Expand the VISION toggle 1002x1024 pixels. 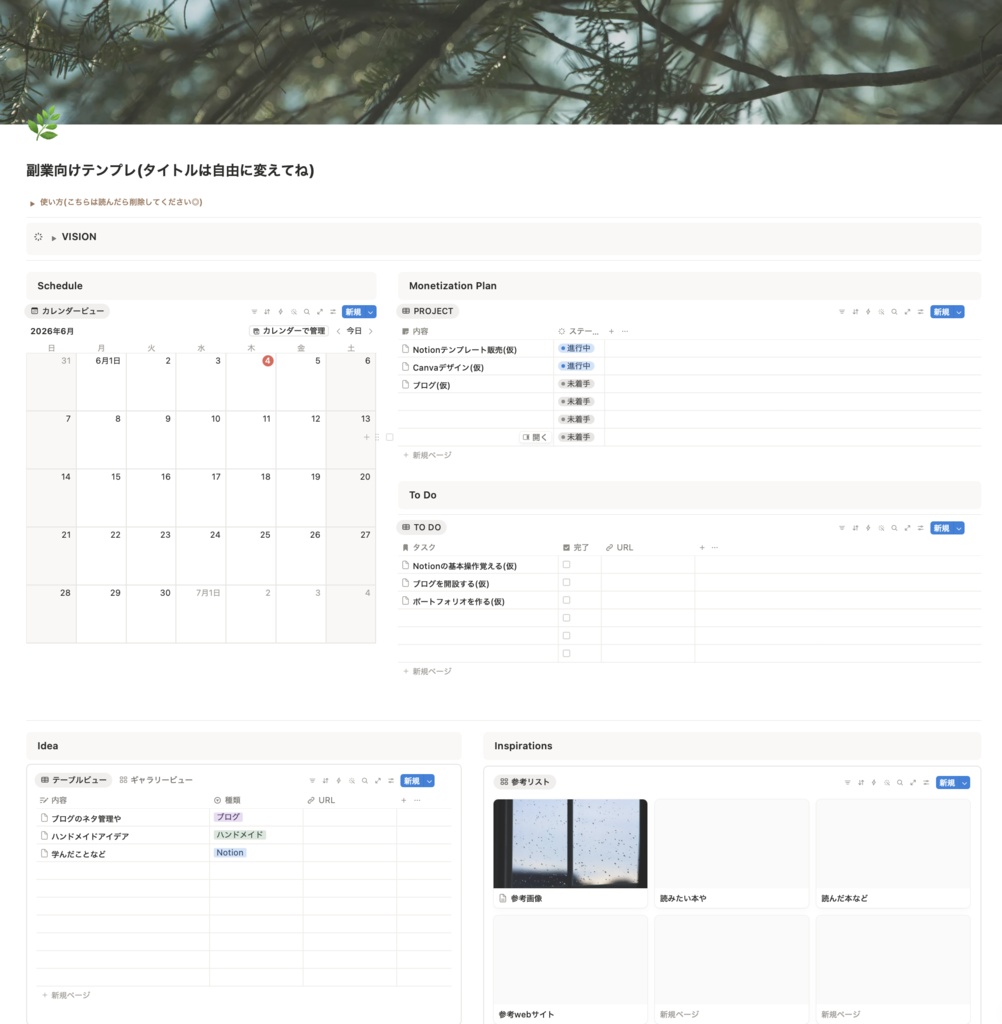pyautogui.click(x=54, y=238)
